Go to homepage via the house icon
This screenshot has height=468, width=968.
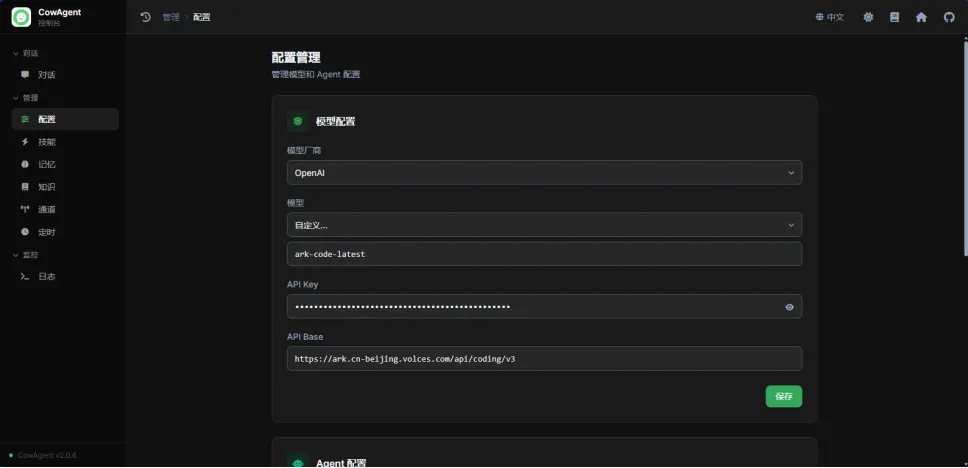click(921, 17)
